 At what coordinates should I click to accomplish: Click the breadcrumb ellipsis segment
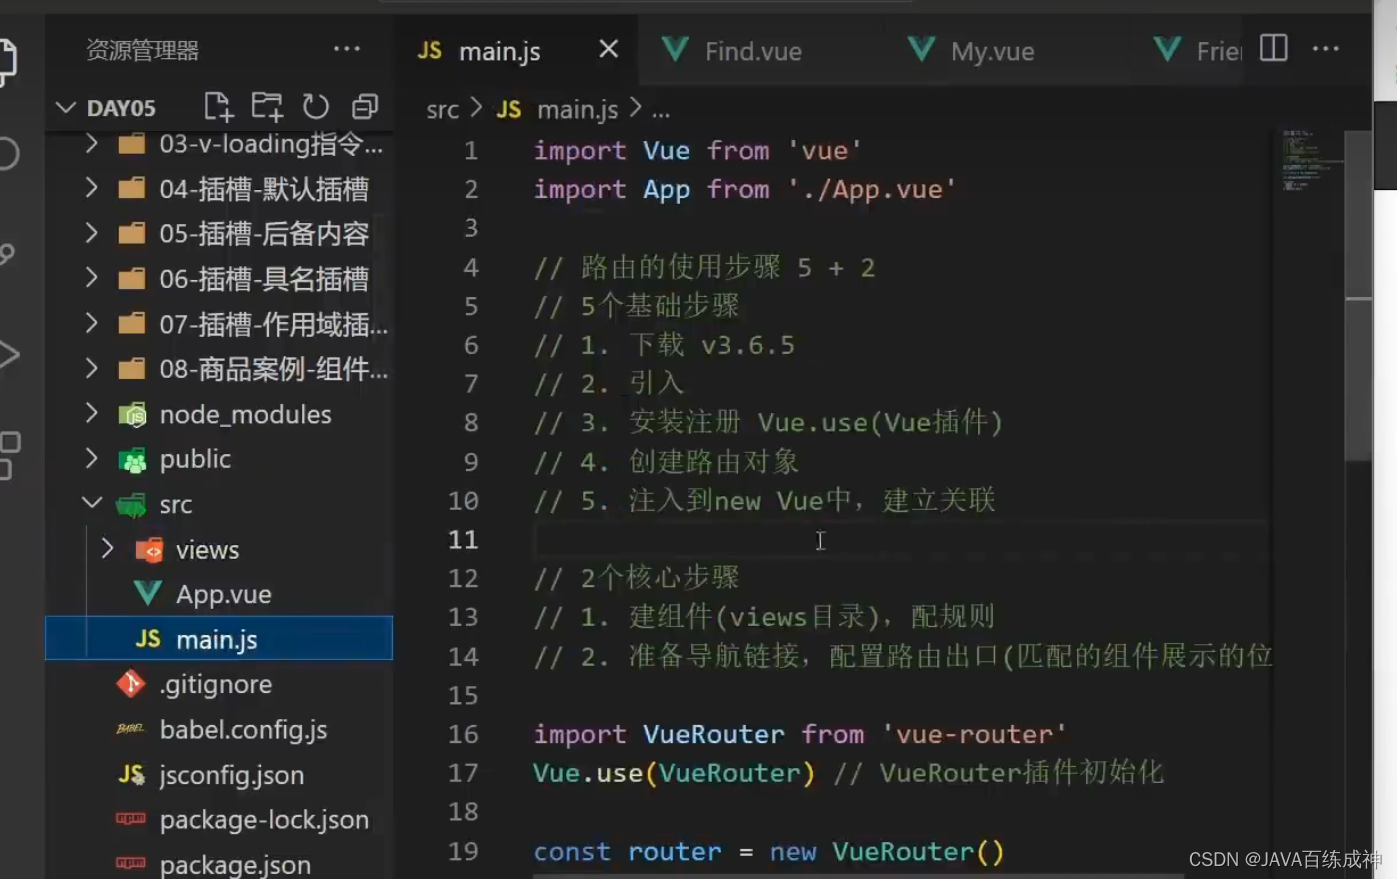click(661, 113)
